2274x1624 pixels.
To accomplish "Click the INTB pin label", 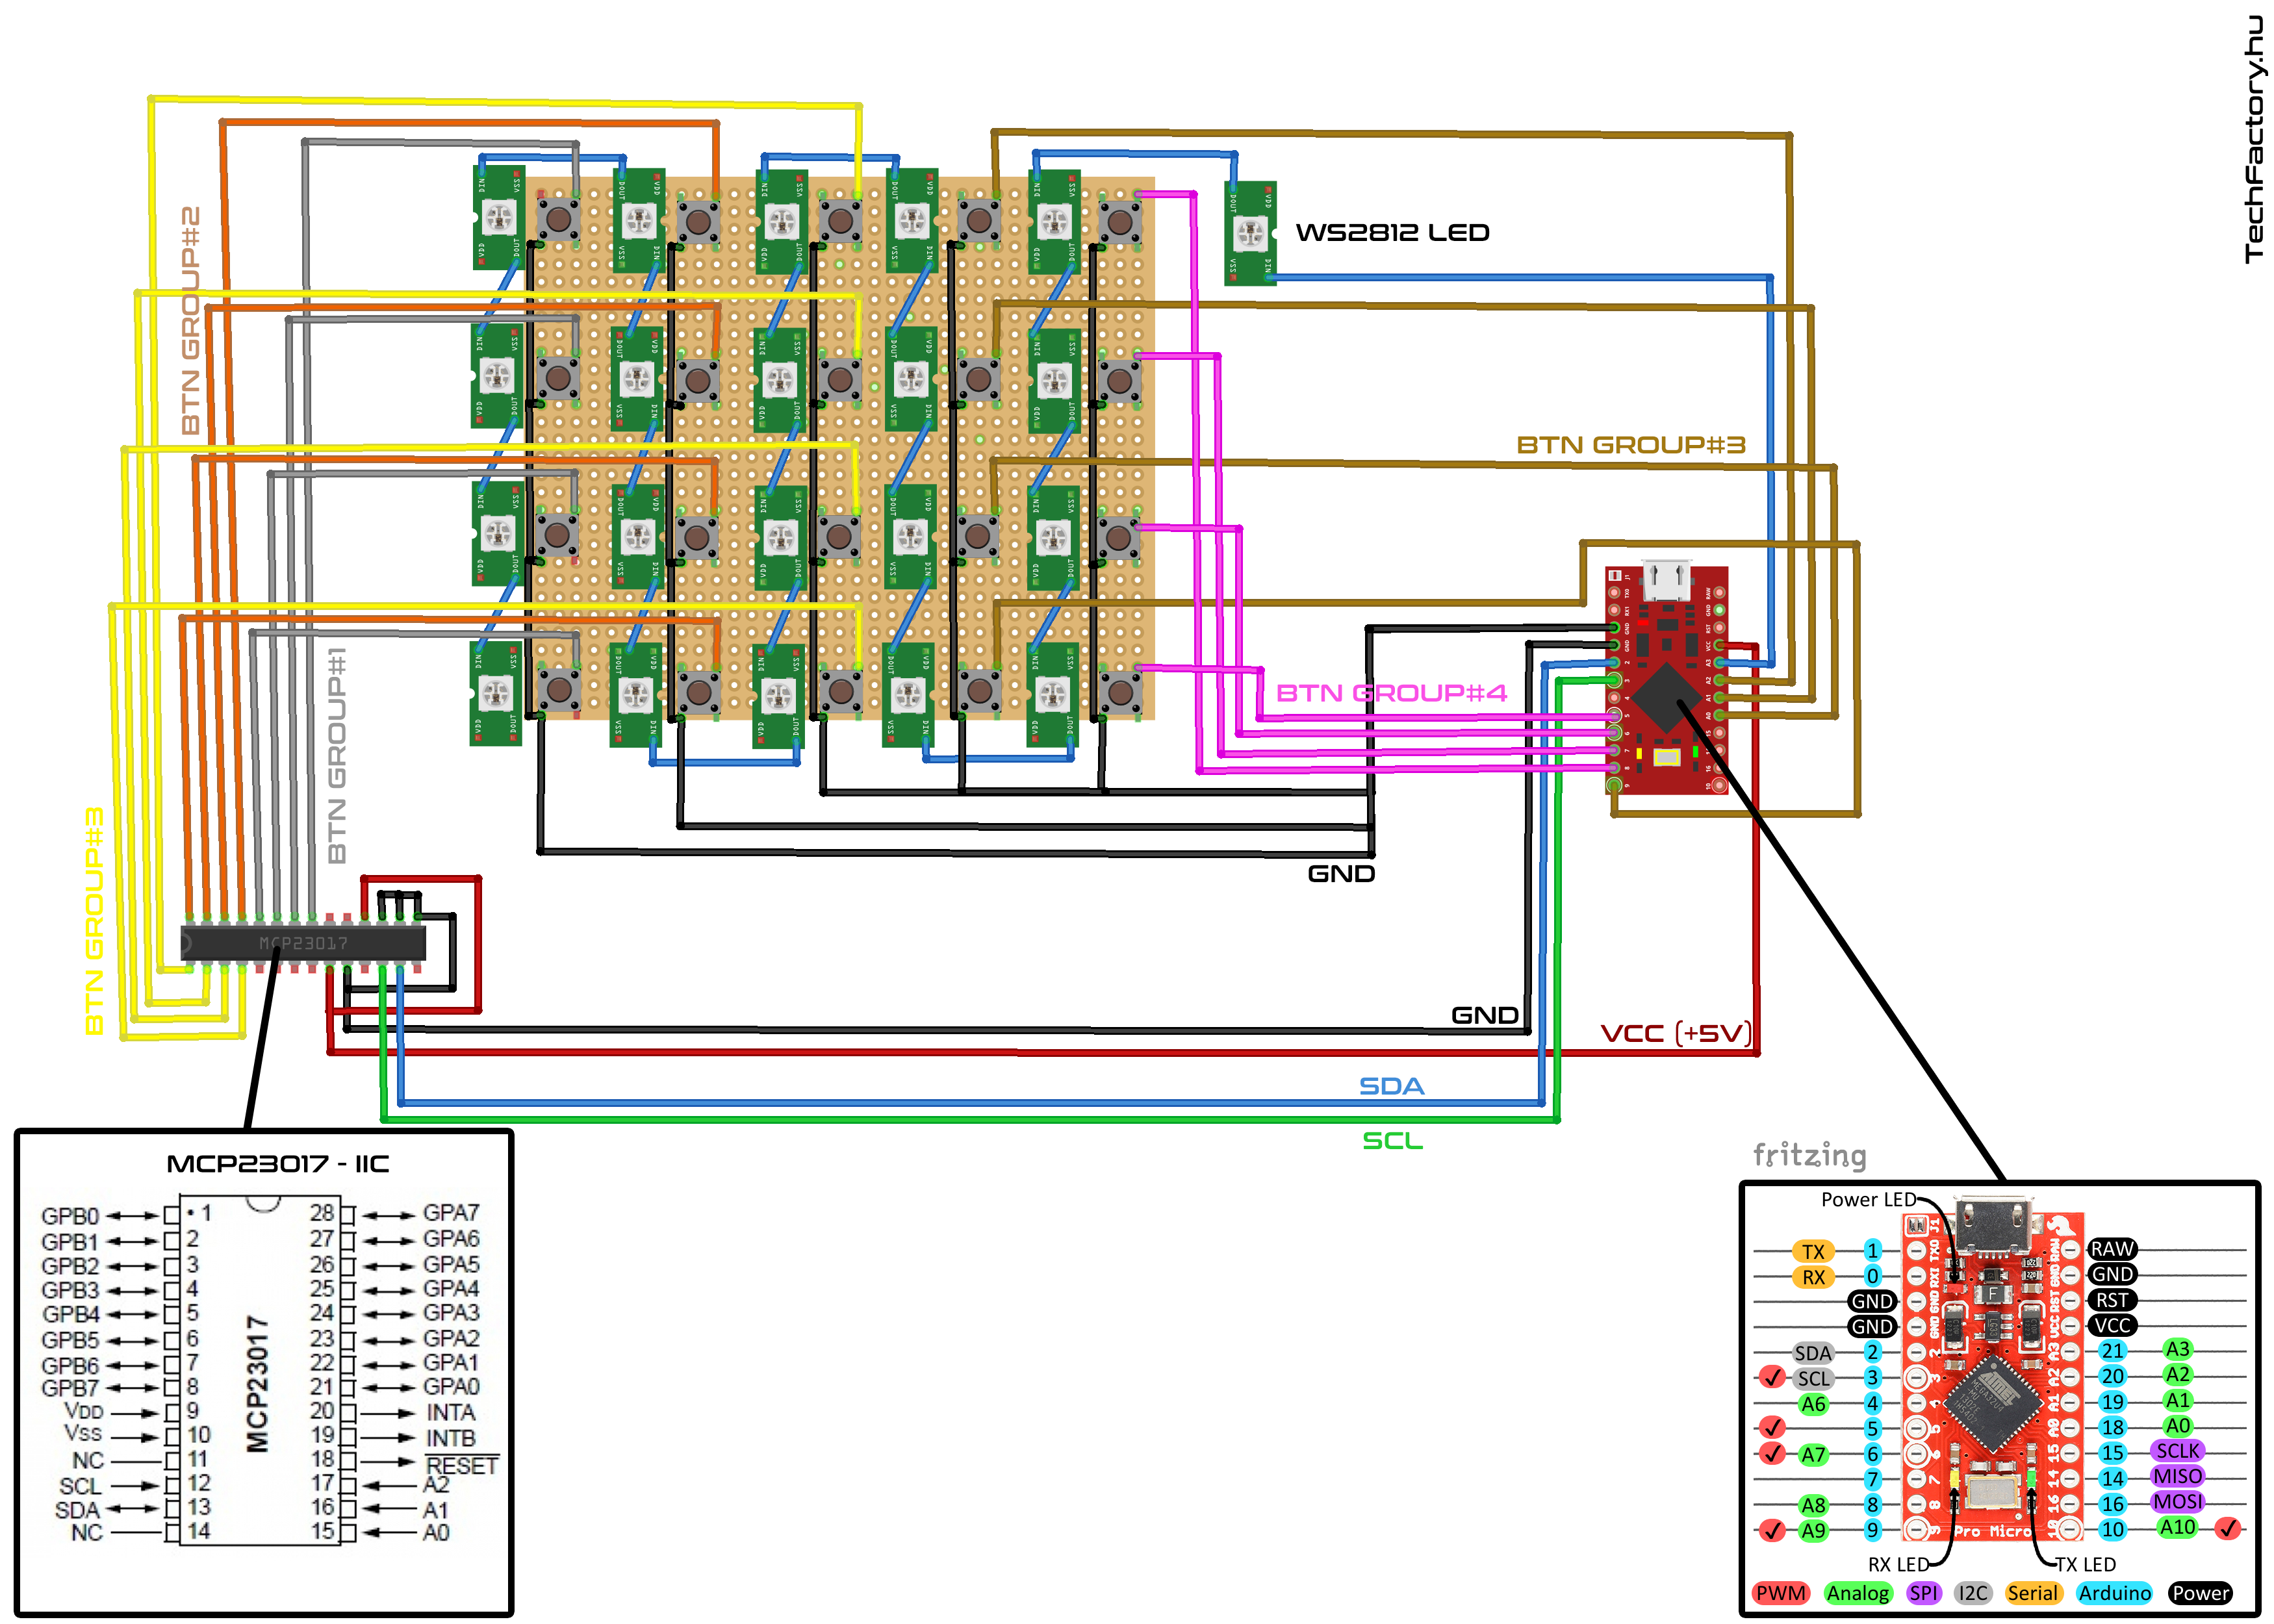I will [x=451, y=1439].
